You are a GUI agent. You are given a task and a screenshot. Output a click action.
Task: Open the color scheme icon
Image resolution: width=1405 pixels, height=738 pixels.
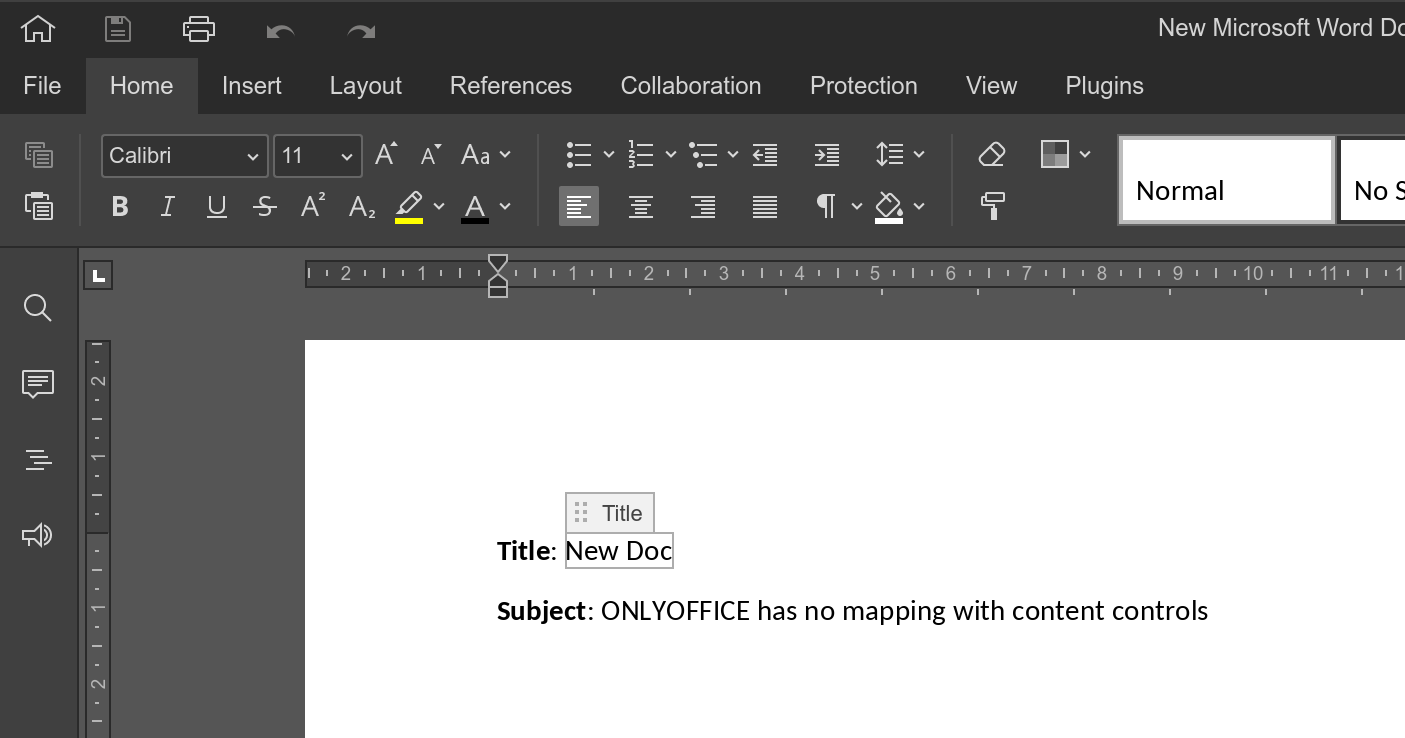click(1055, 154)
